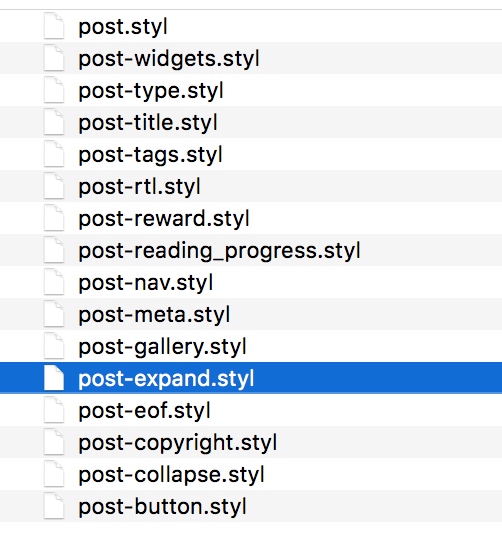Select the icon of highlighted post-expand.styl
The image size is (502, 550).
click(x=54, y=378)
